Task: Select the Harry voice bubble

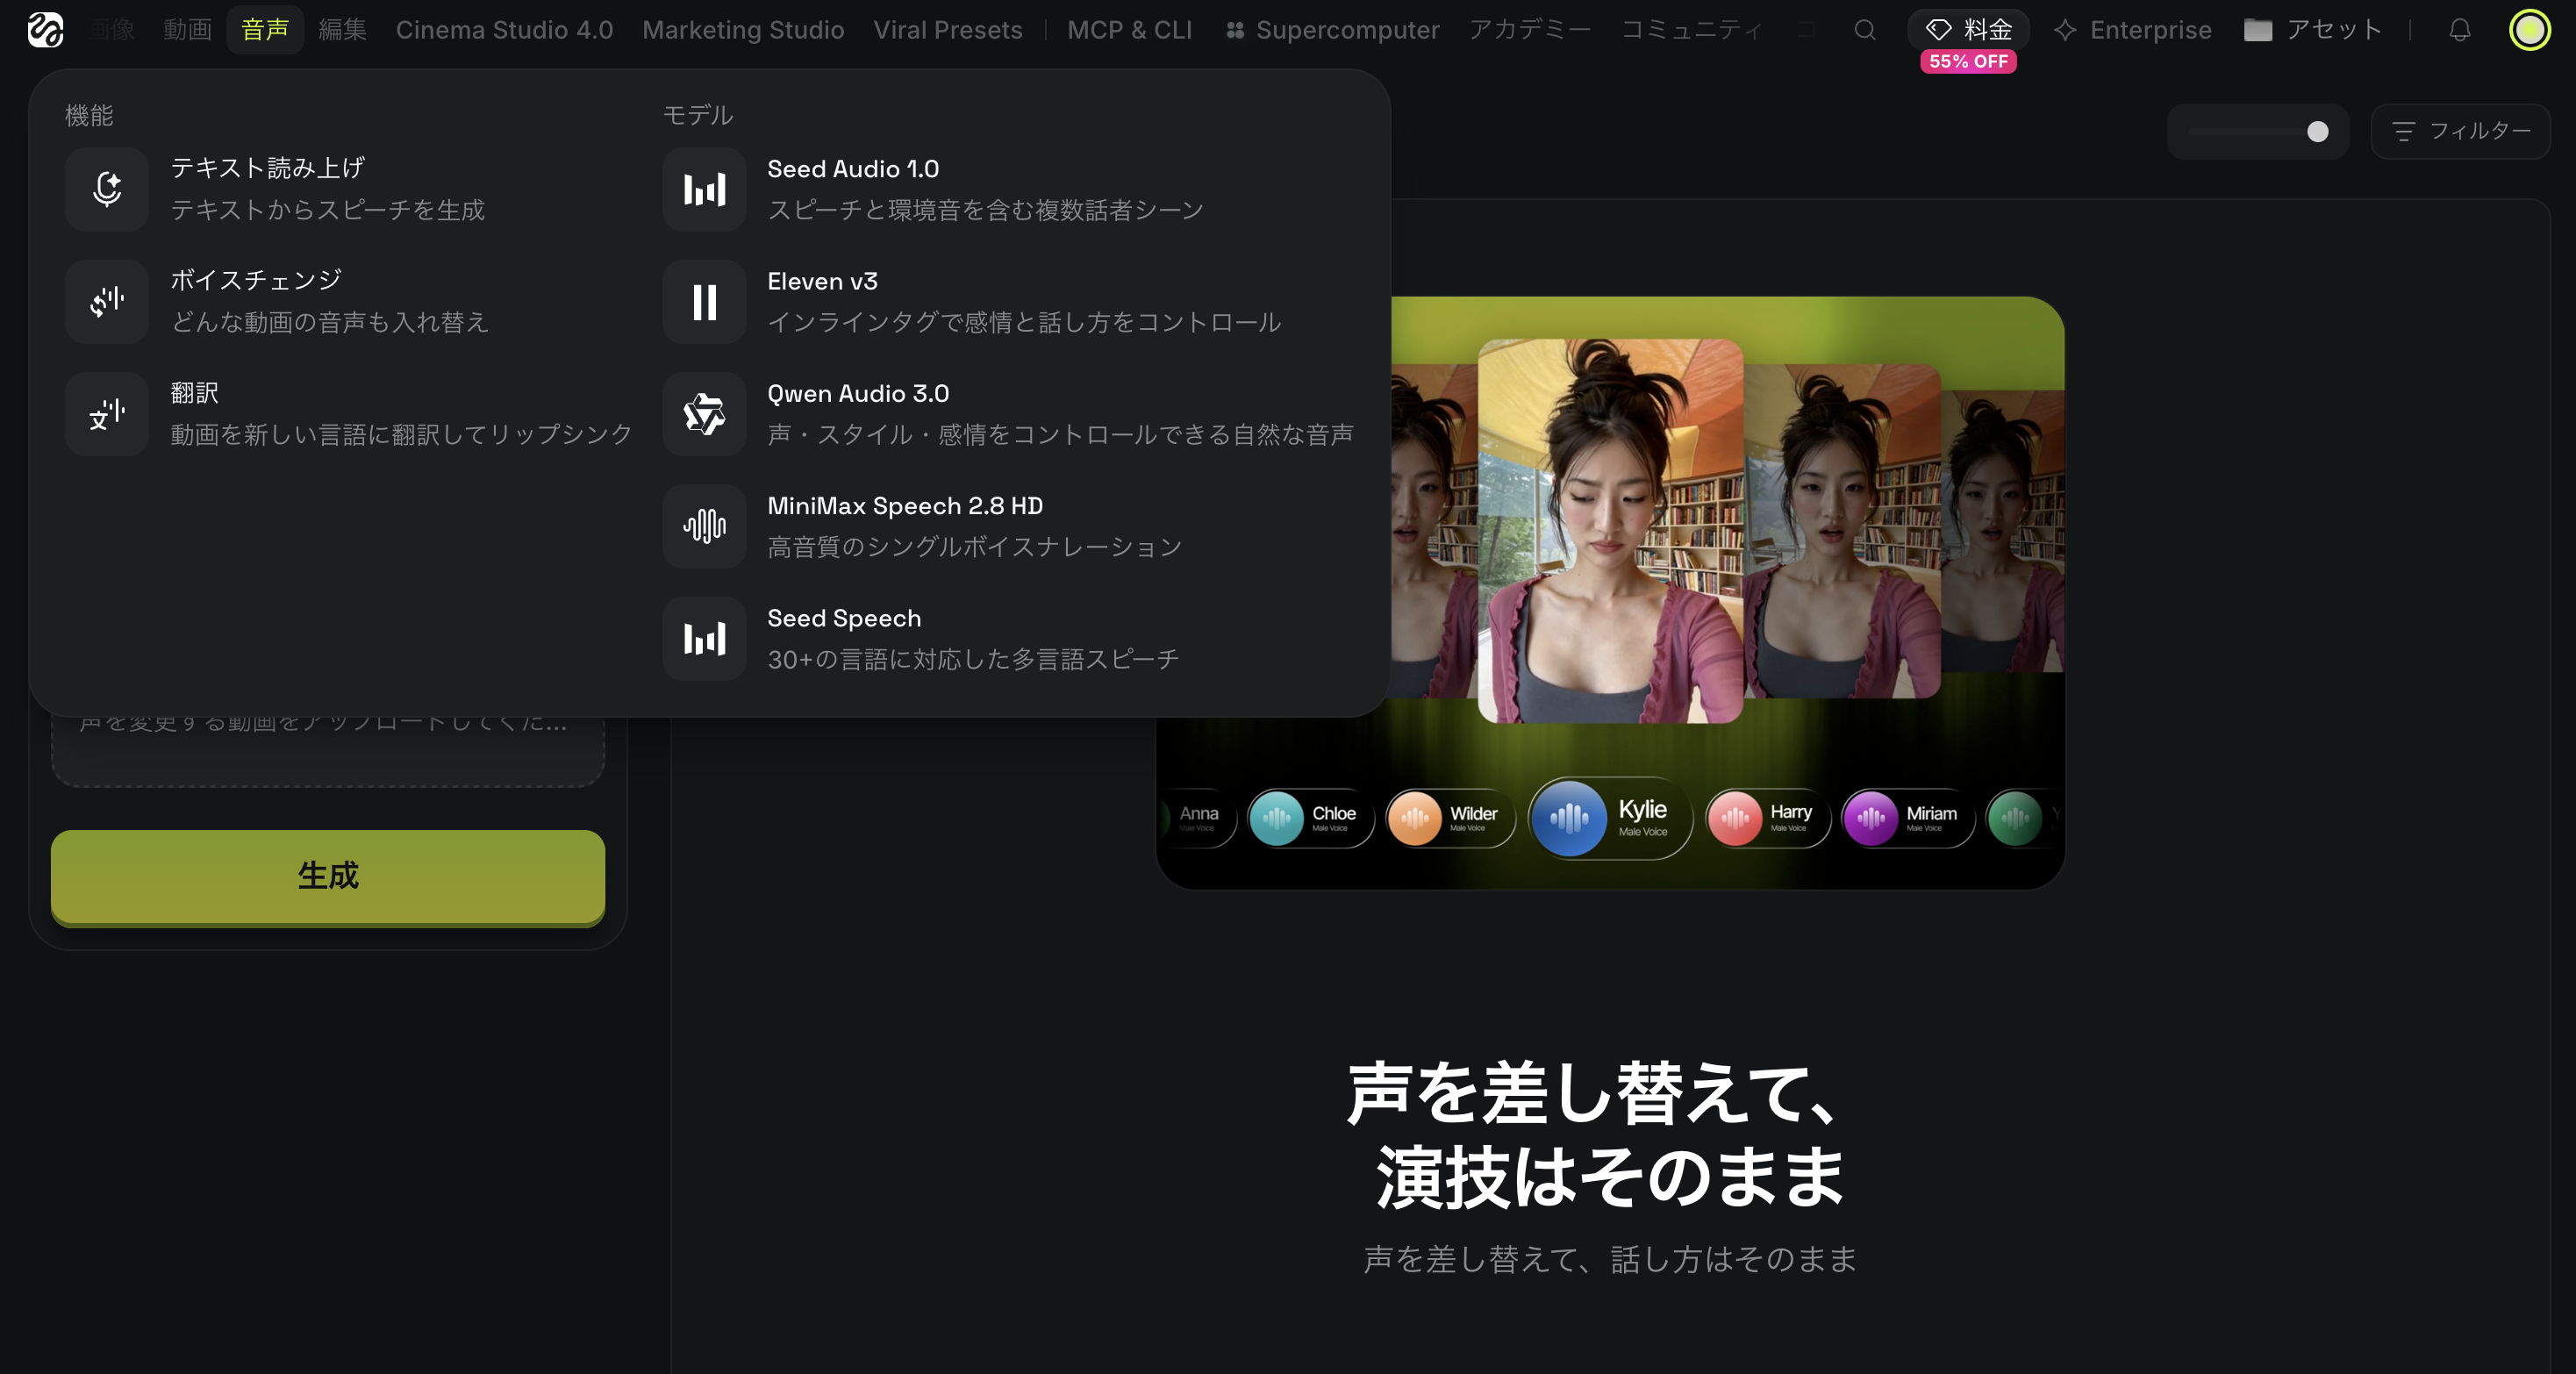Action: pos(1767,818)
